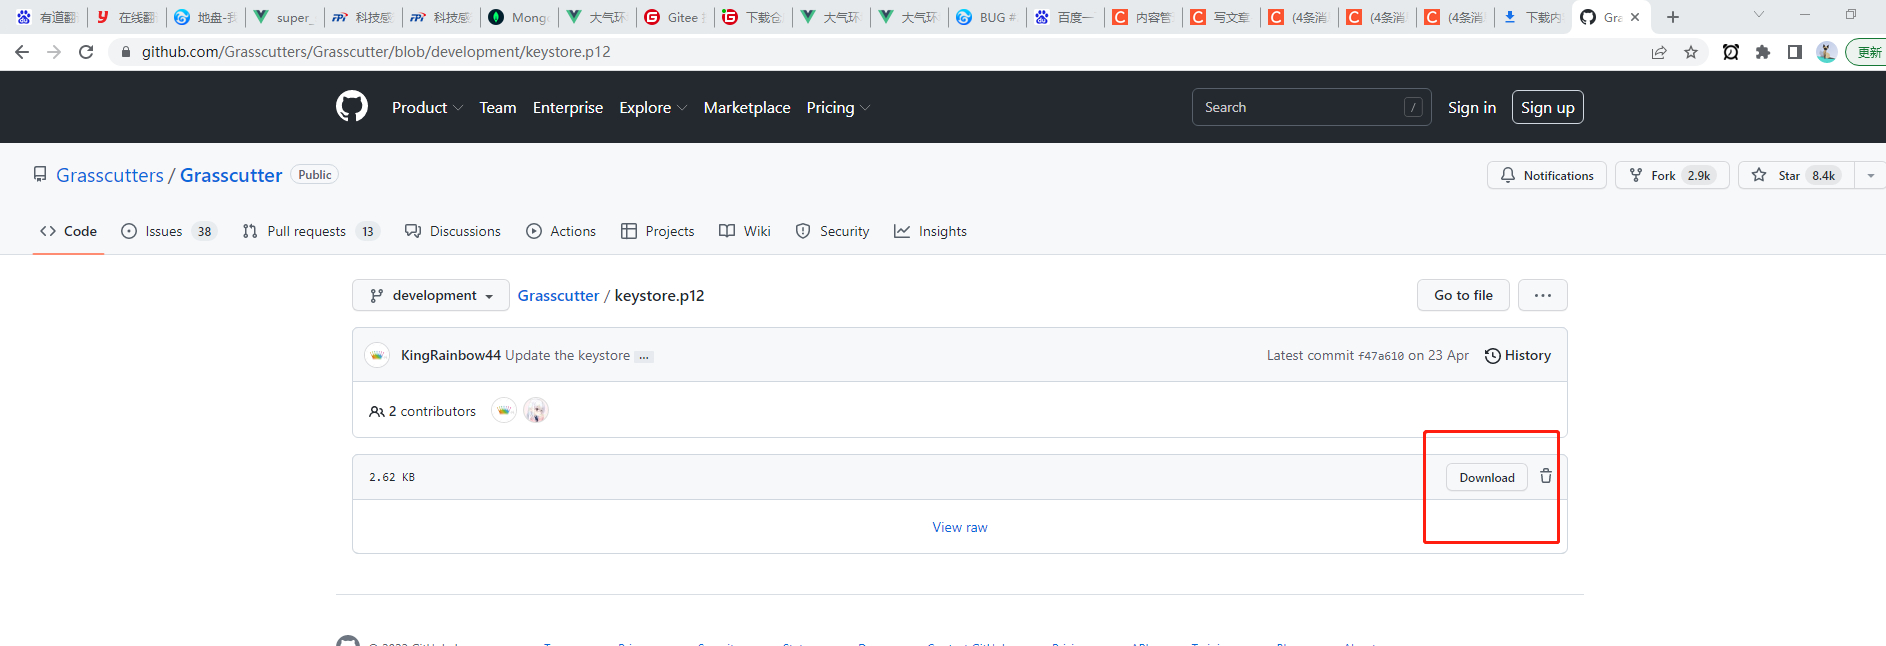Screen dimensions: 1886x646
Task: Click the Grasscutters owner link
Action: tap(110, 175)
